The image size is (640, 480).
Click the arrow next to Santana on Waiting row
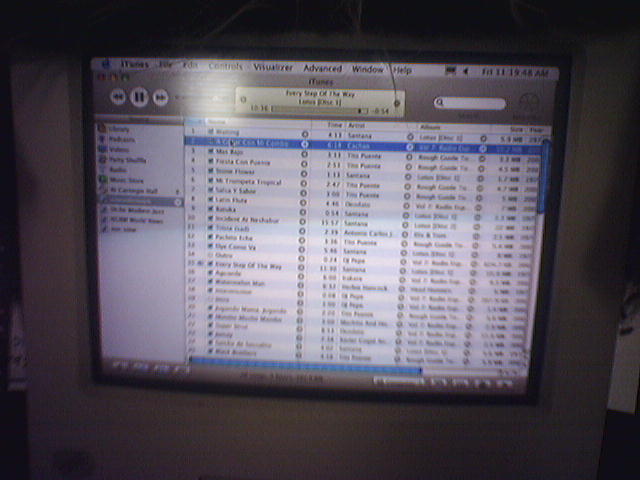(409, 133)
